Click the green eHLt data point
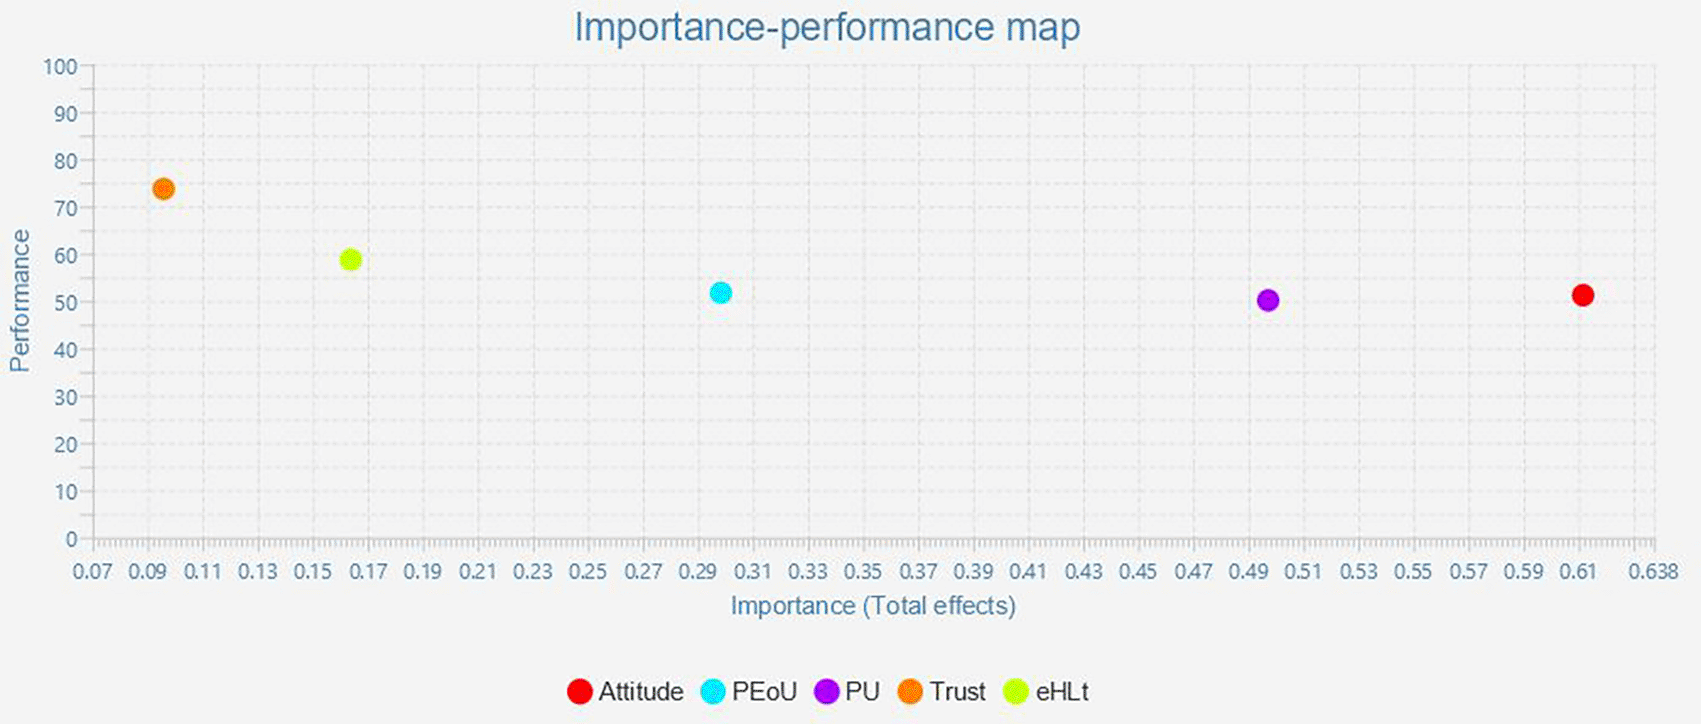1701x724 pixels. 350,260
